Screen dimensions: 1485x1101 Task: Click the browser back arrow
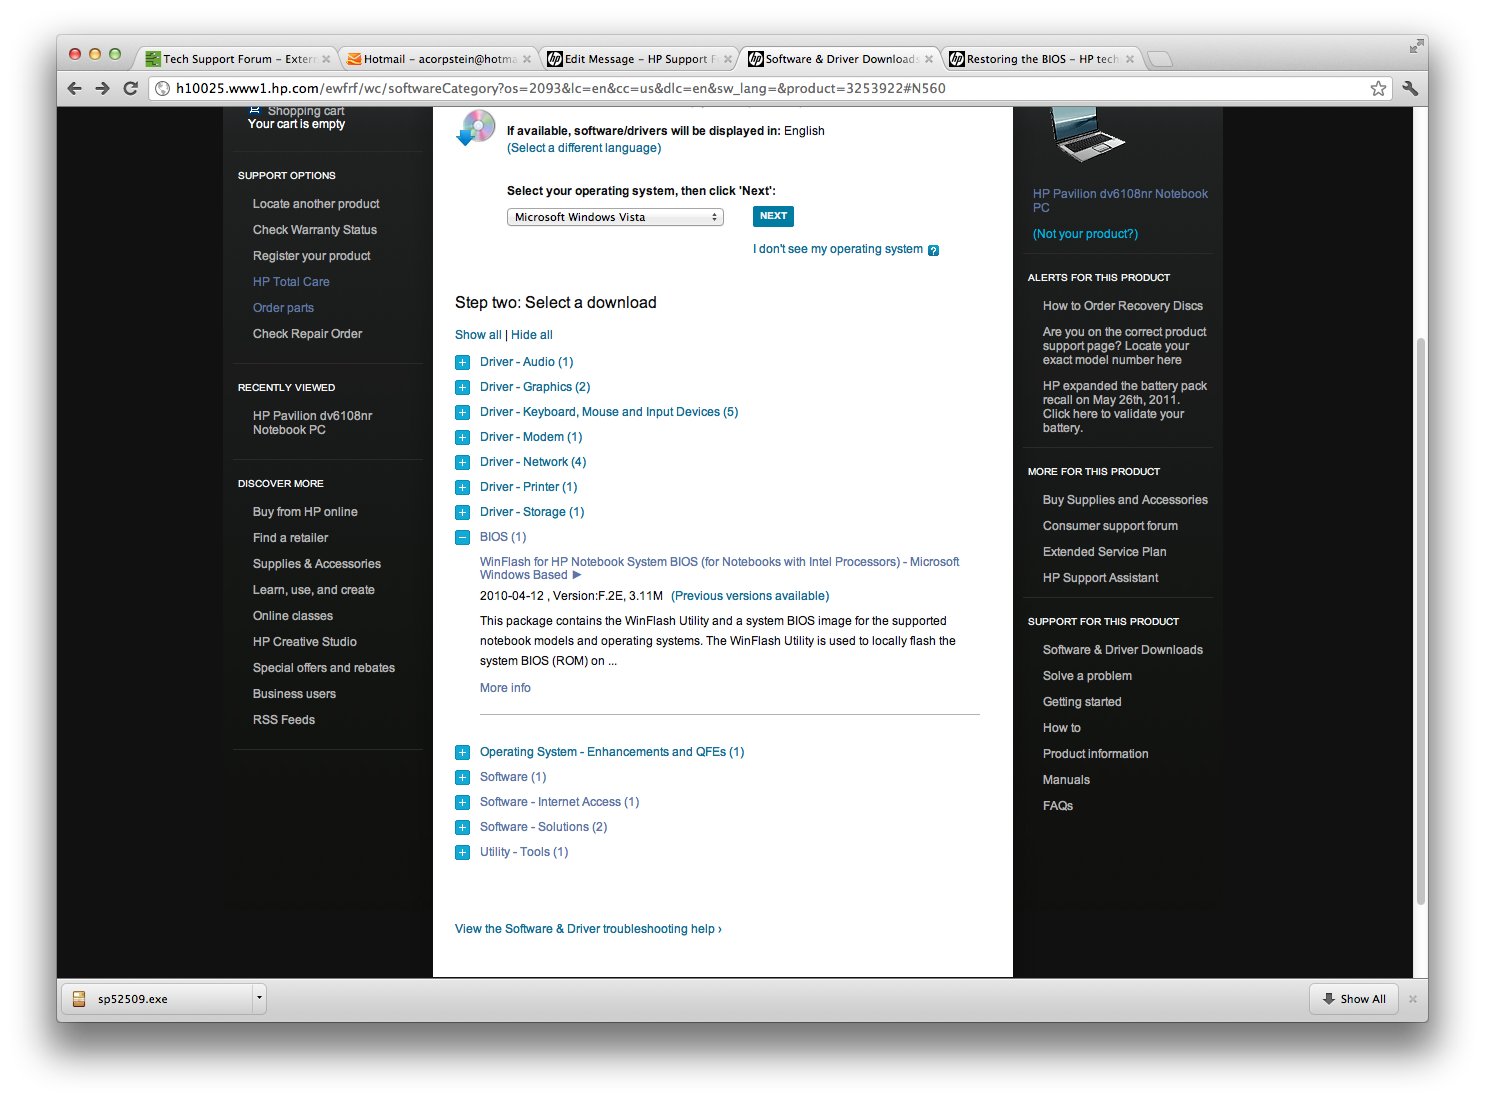pos(74,88)
